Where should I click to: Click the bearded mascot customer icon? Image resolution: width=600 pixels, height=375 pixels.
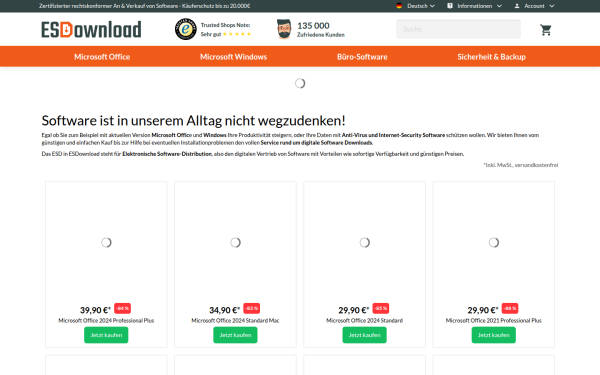284,29
